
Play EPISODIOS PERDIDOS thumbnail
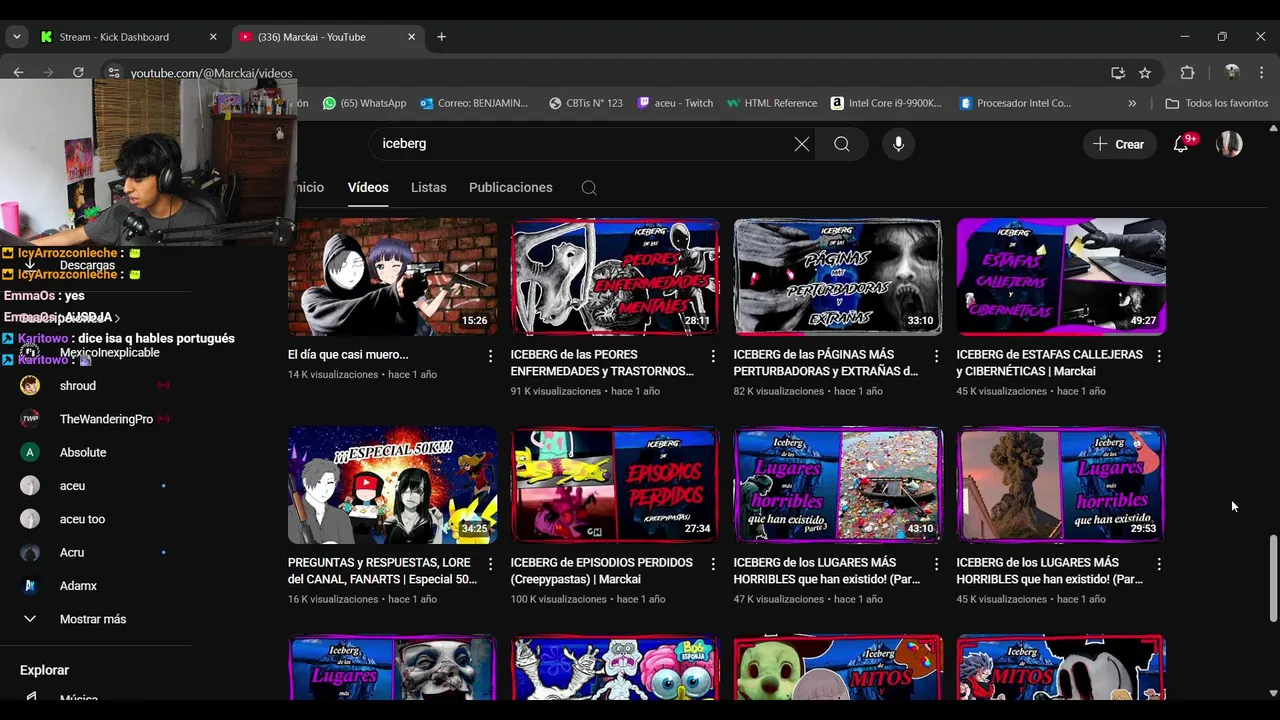[615, 485]
